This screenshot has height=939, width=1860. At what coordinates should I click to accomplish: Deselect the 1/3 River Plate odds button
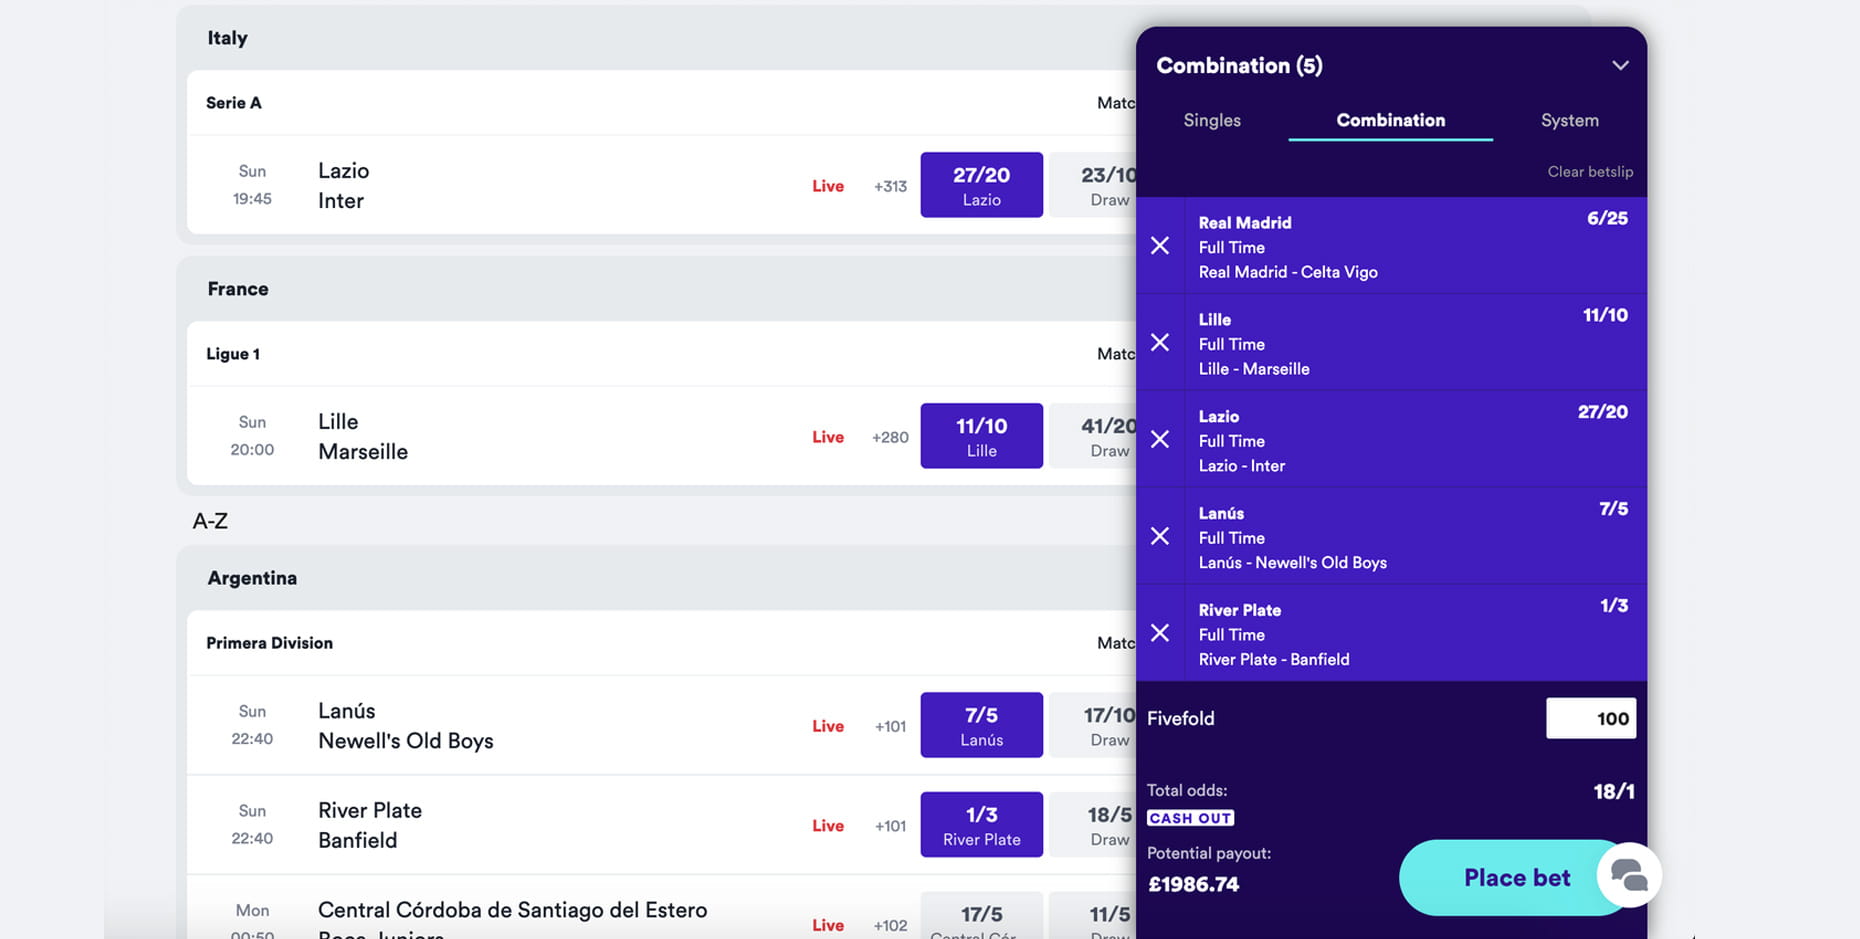[x=981, y=825]
